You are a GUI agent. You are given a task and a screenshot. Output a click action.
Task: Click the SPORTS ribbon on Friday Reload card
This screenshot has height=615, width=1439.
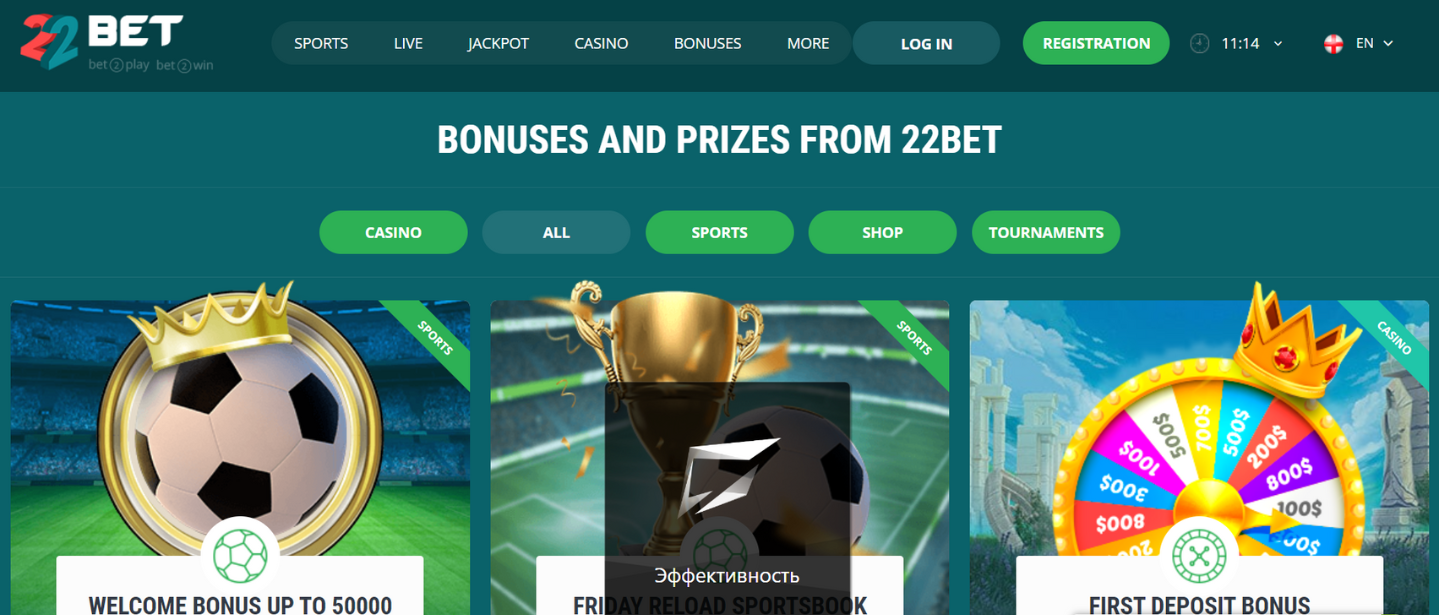tap(913, 339)
